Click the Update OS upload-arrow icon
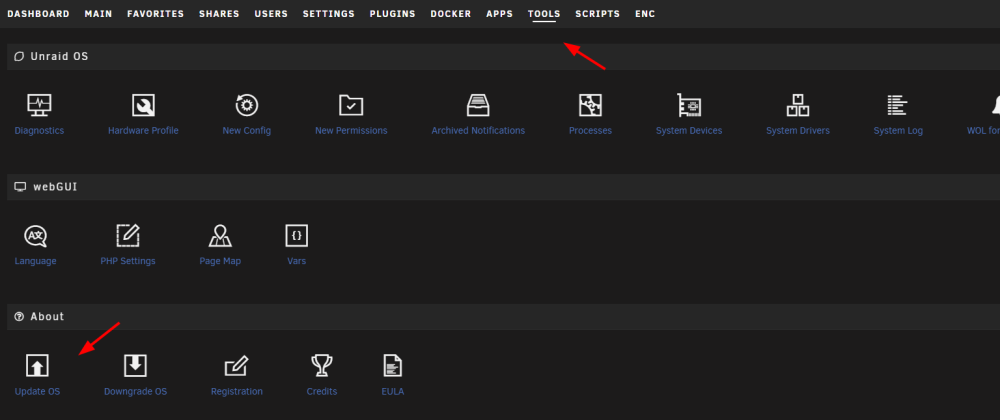 pyautogui.click(x=37, y=366)
